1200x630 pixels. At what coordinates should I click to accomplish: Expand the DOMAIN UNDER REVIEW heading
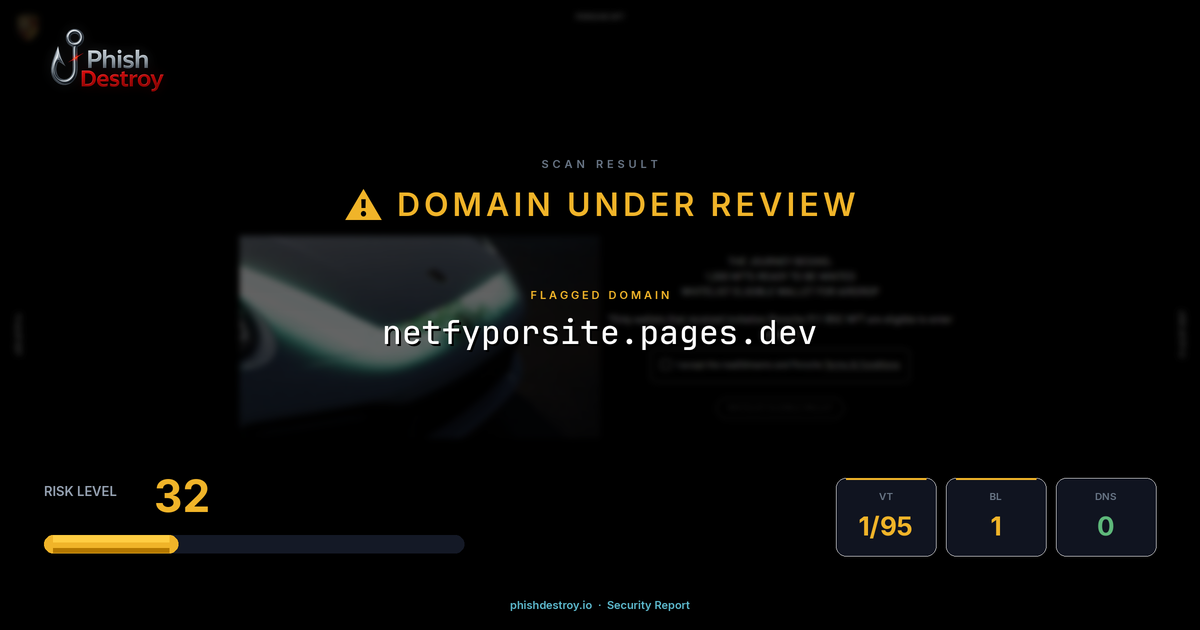(627, 203)
